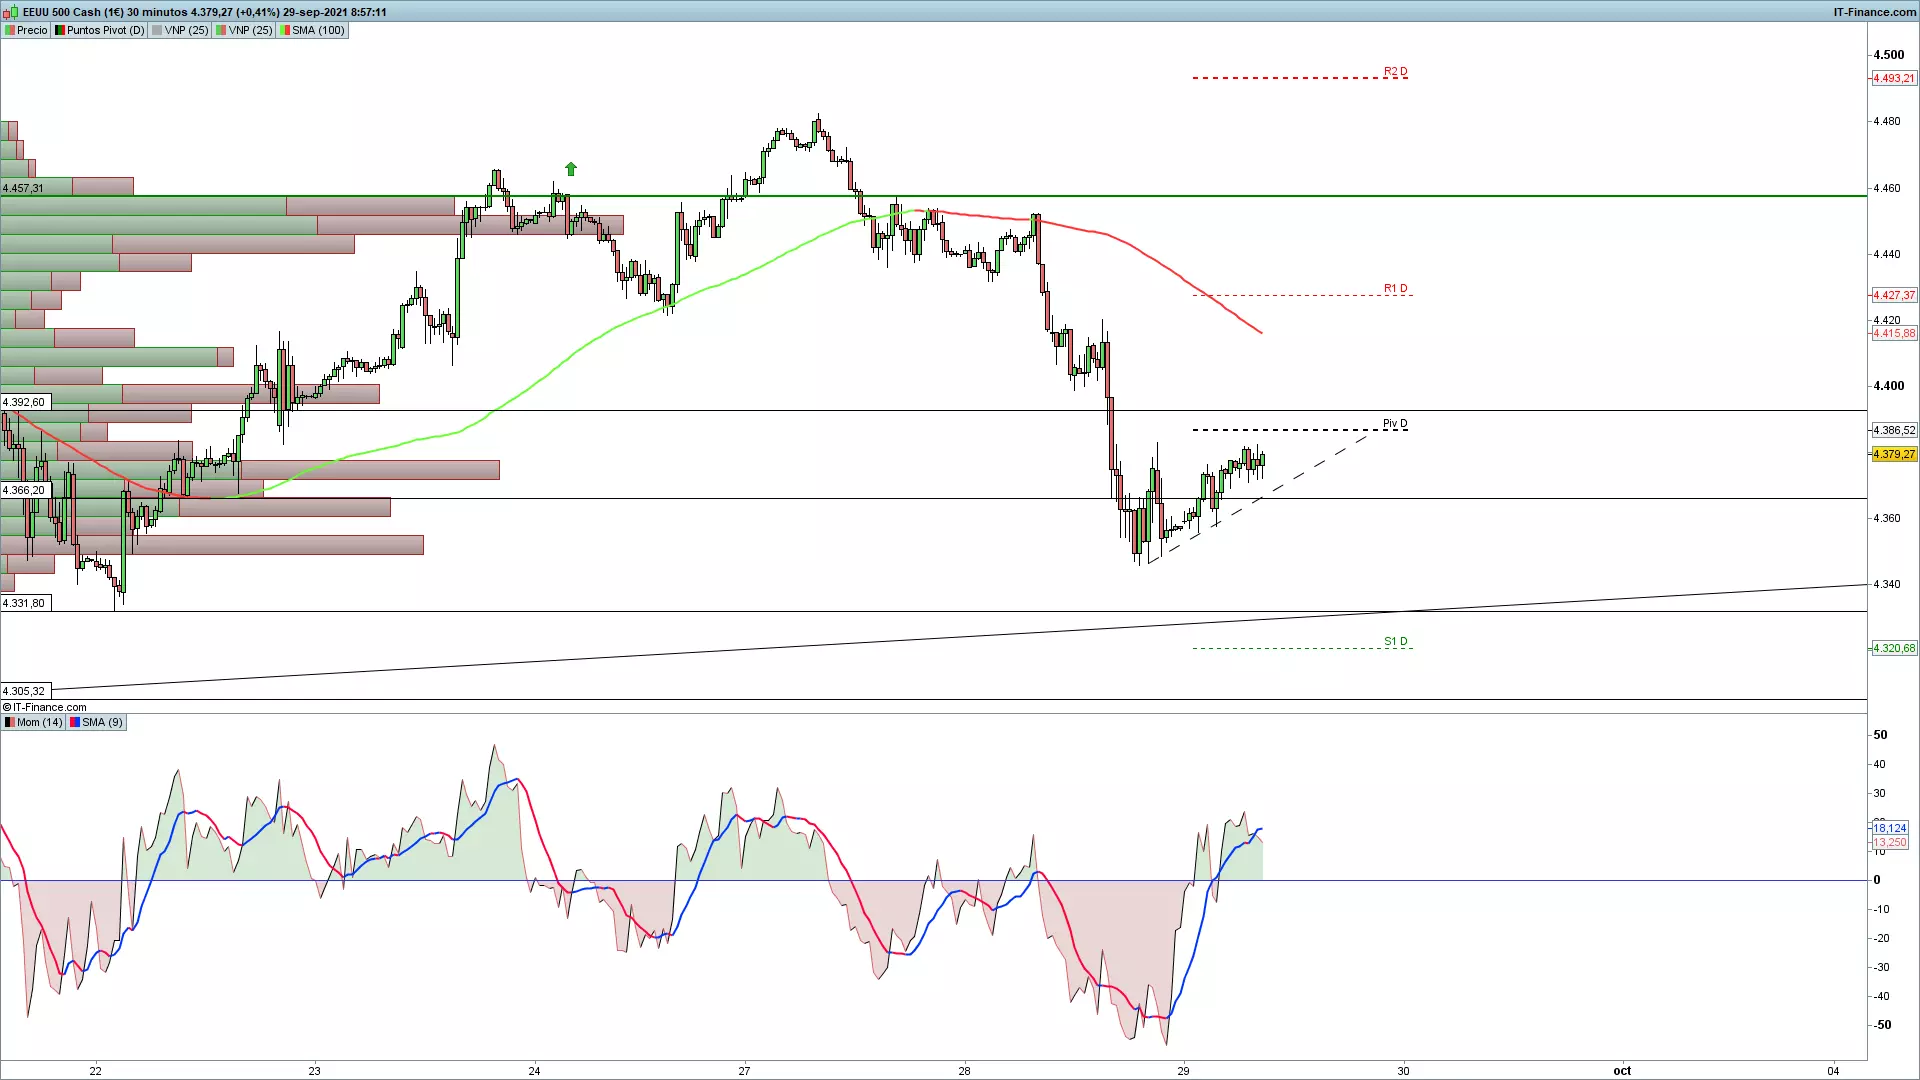This screenshot has width=1920, height=1080.
Task: Click the date label 22 on time axis
Action: click(95, 1071)
